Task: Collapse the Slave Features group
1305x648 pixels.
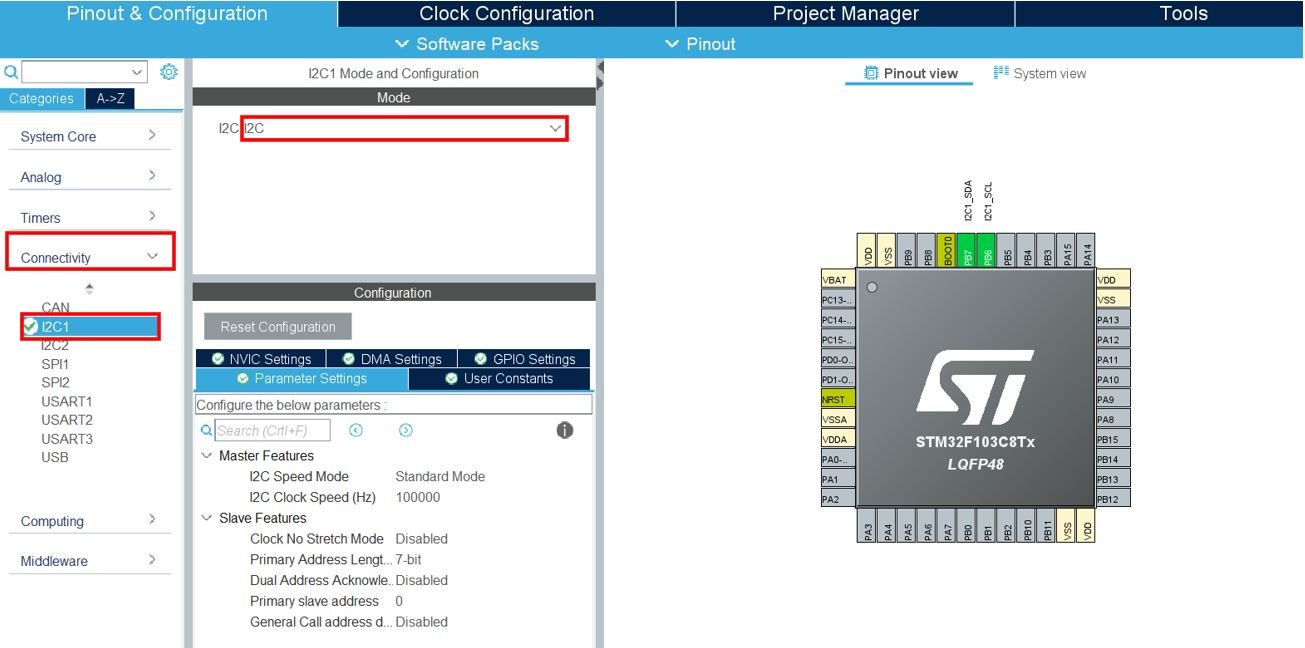Action: pyautogui.click(x=207, y=518)
